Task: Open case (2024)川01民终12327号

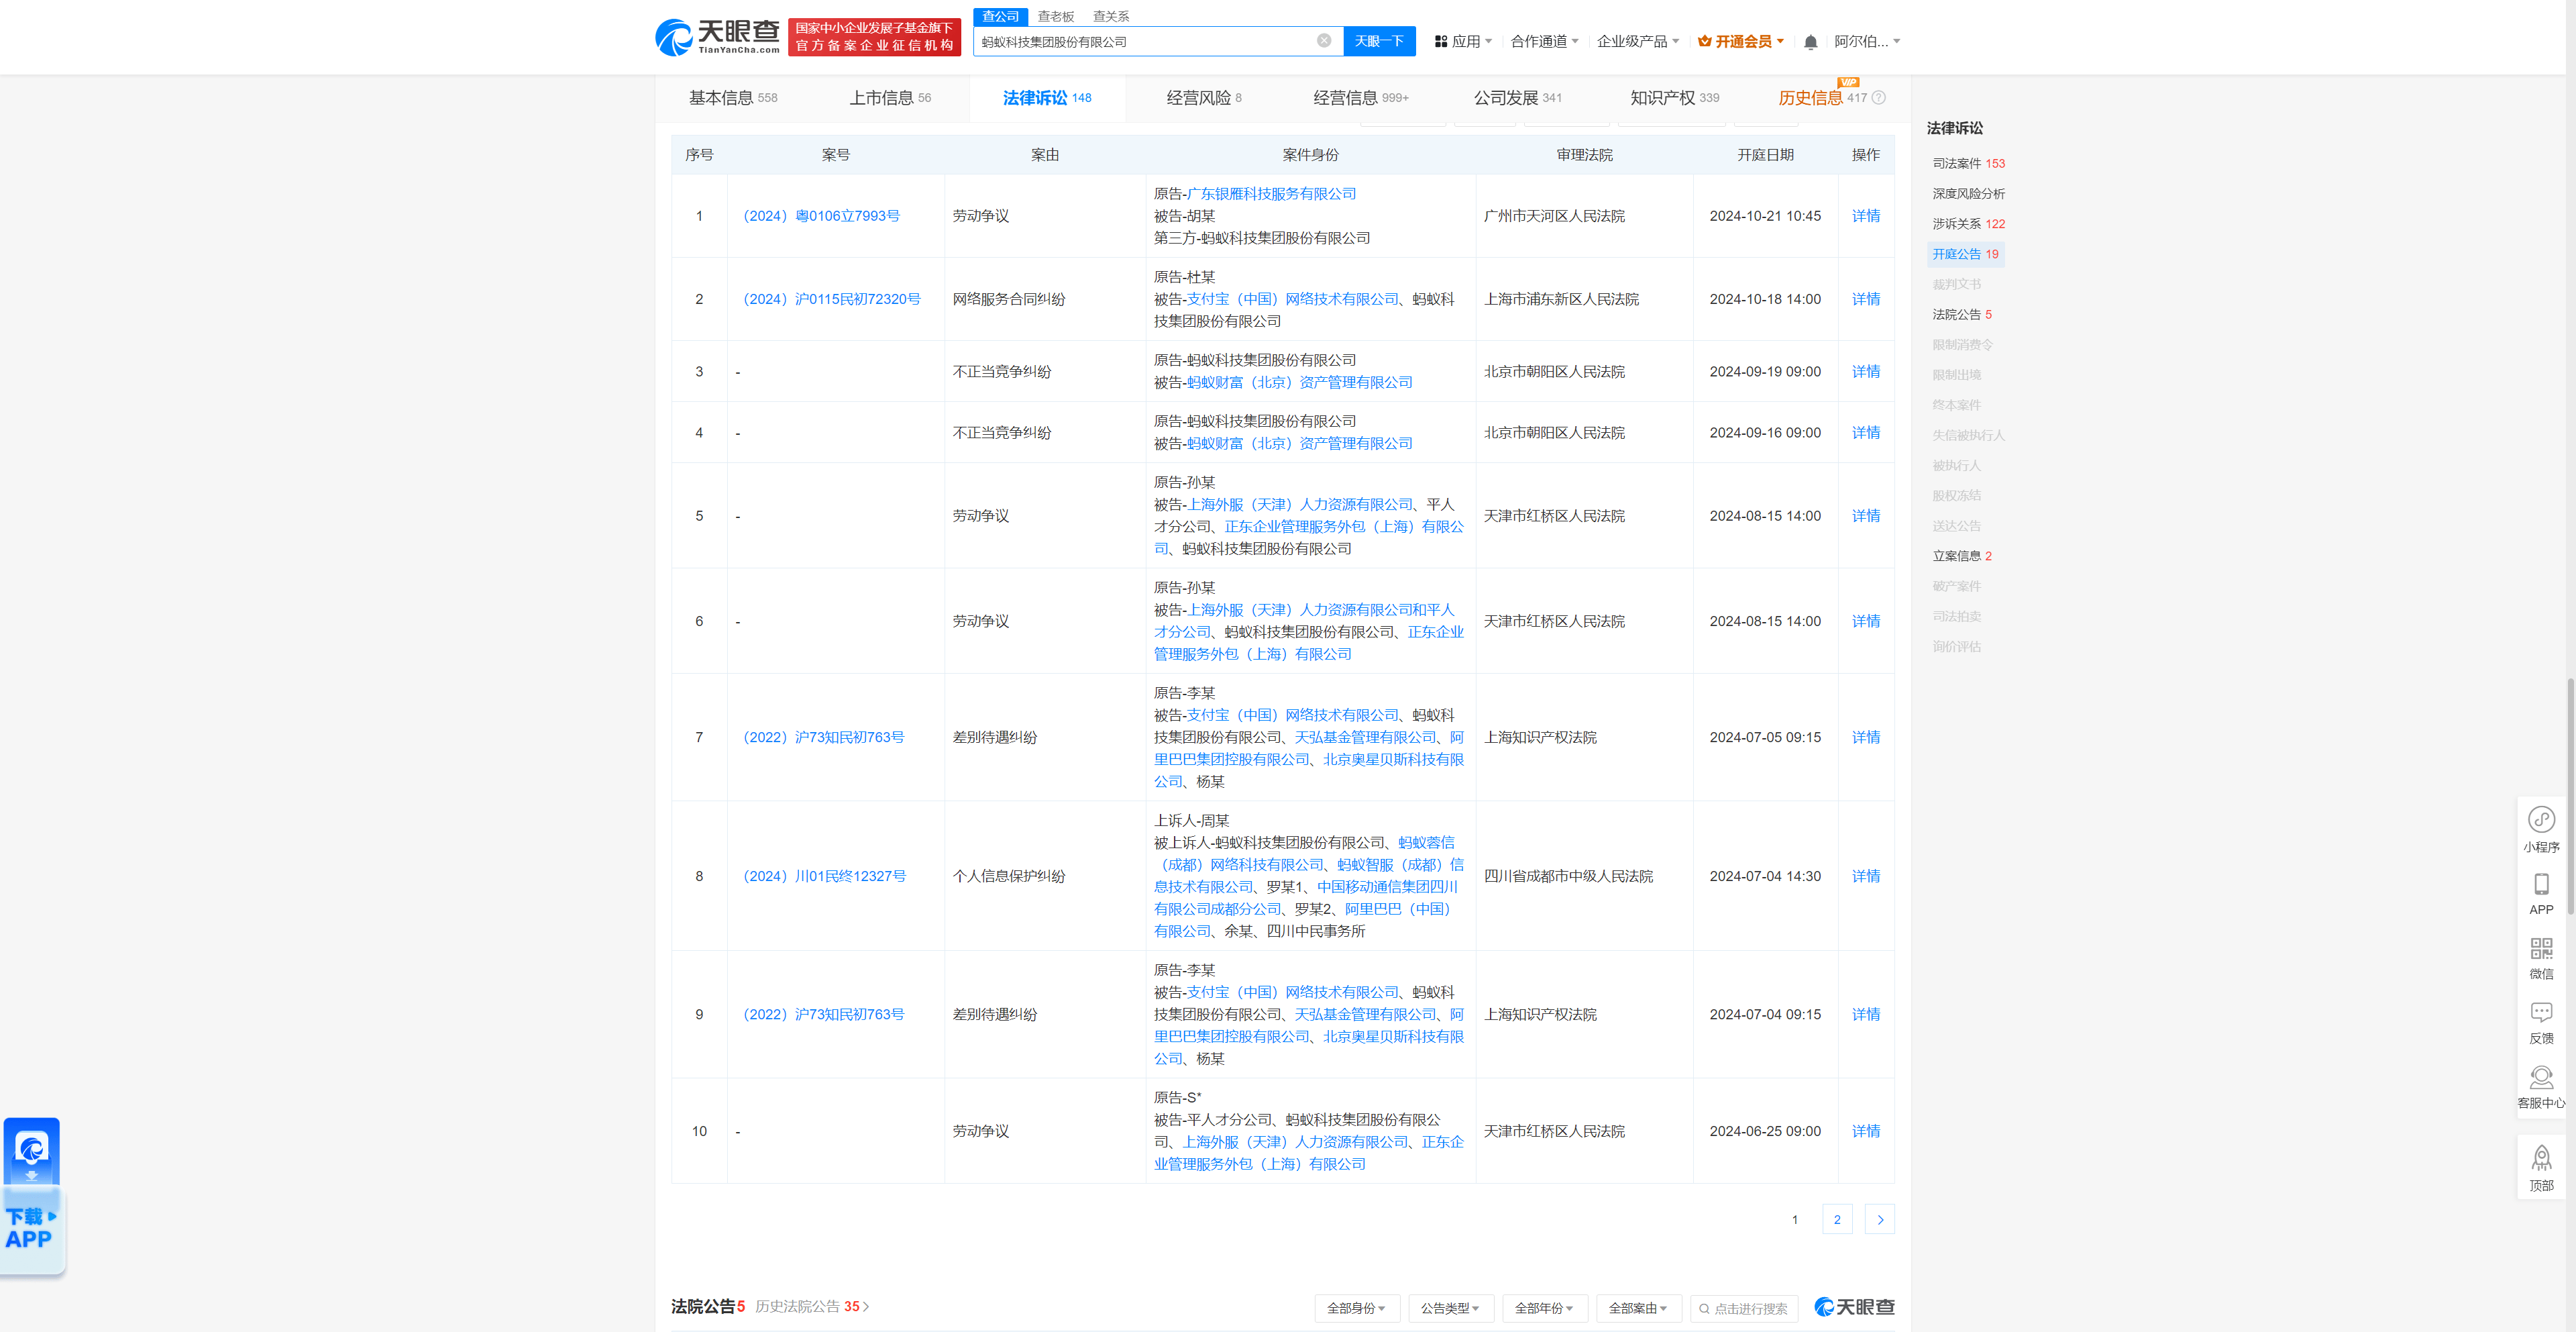Action: point(824,875)
